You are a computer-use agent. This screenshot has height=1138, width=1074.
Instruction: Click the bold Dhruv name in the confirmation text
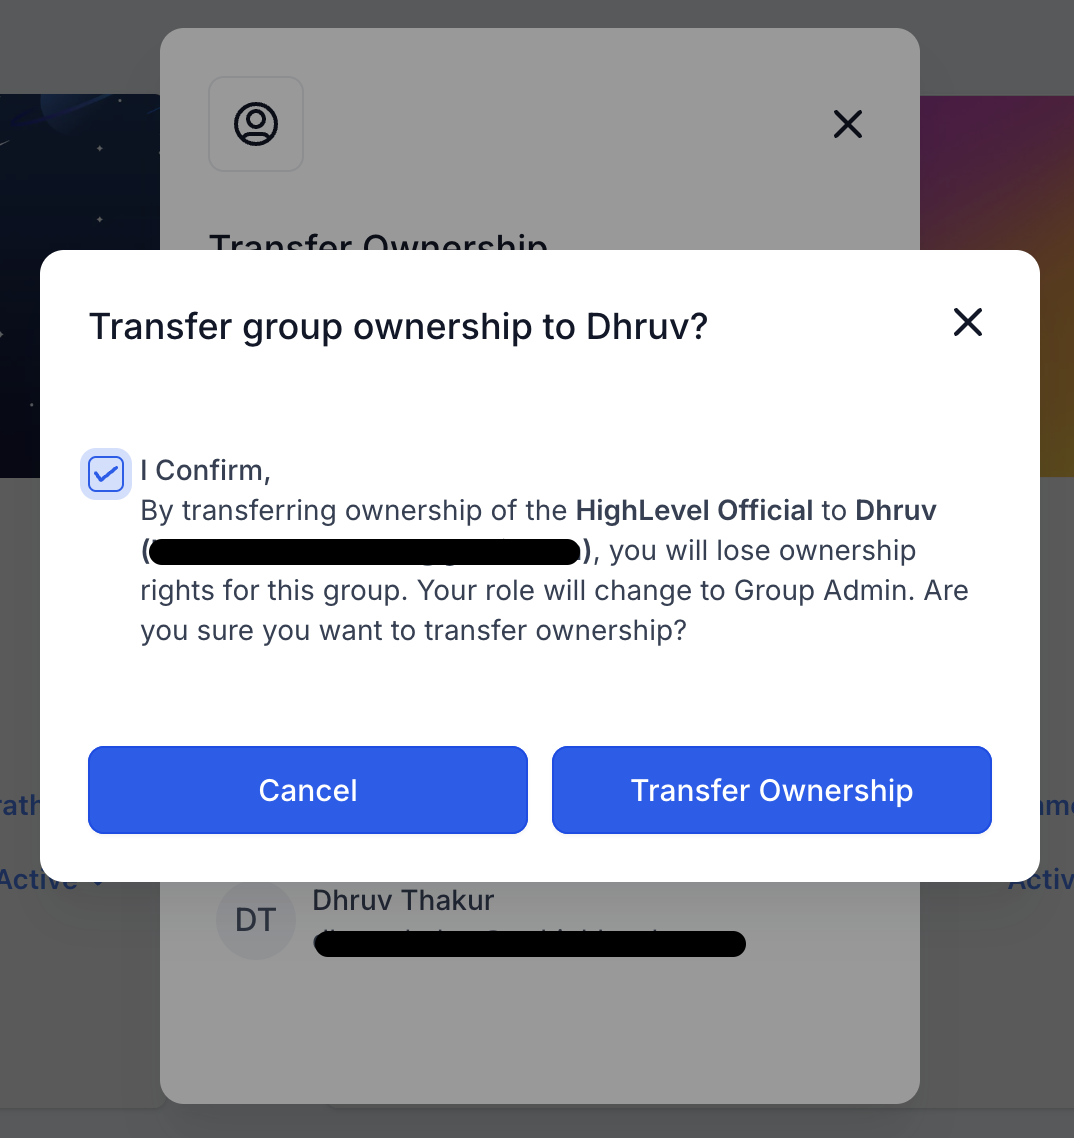point(895,510)
